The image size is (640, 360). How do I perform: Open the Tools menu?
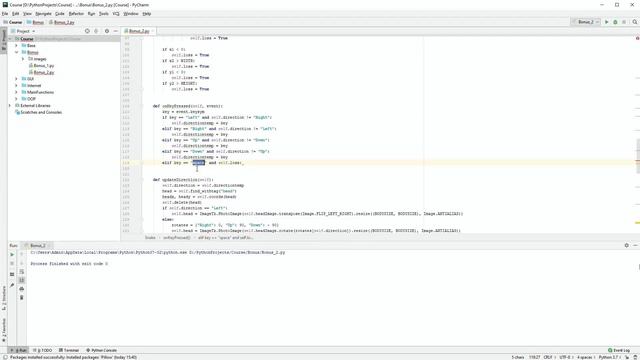pos(104,13)
